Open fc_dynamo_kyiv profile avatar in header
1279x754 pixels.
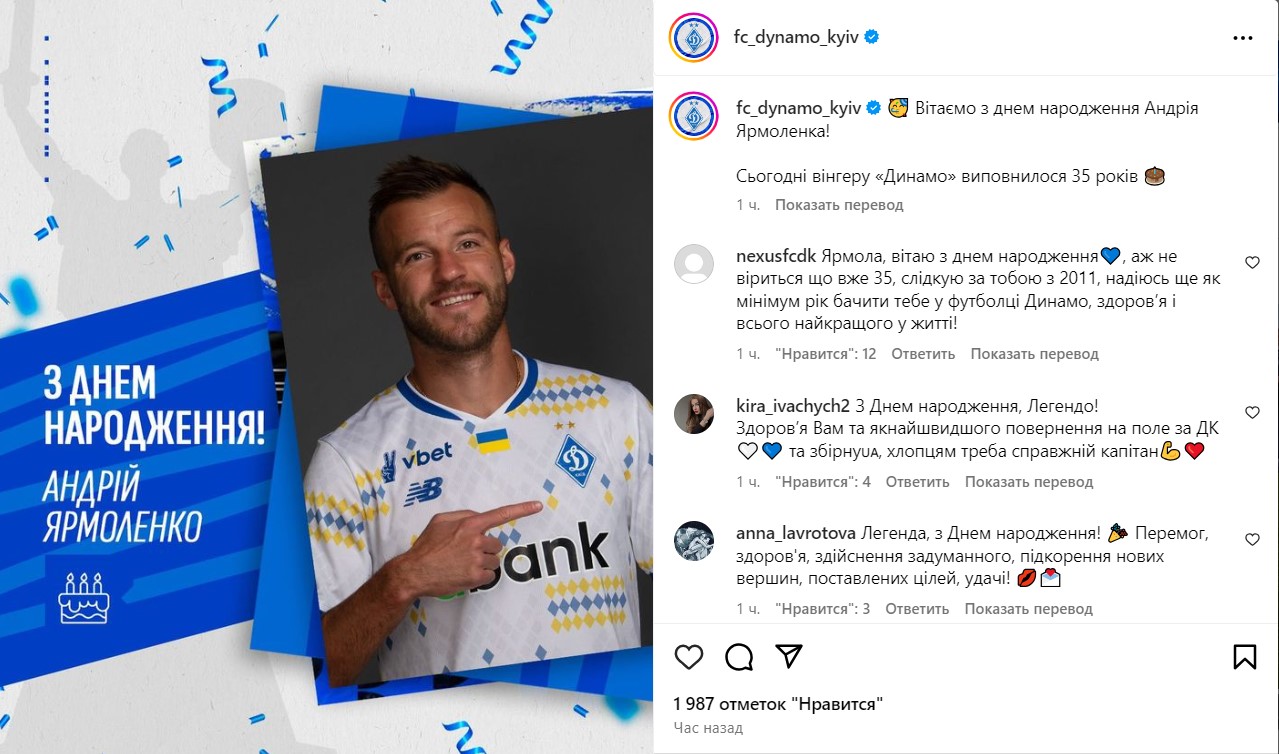(x=694, y=38)
